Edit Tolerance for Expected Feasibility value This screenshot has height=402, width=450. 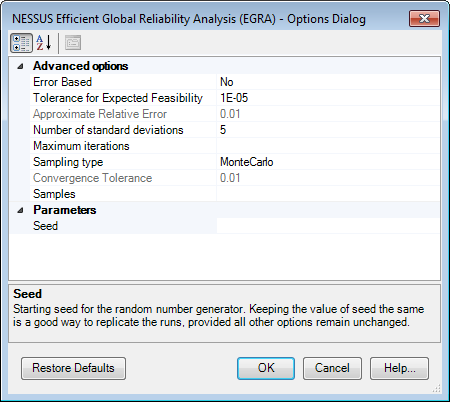pos(328,98)
